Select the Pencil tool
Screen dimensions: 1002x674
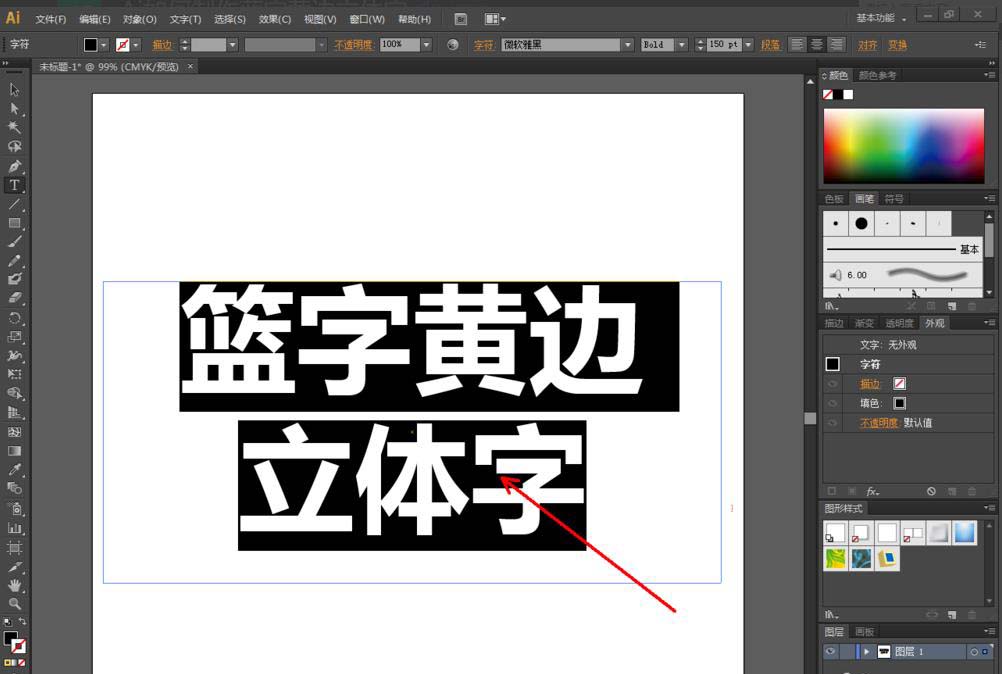(x=14, y=261)
